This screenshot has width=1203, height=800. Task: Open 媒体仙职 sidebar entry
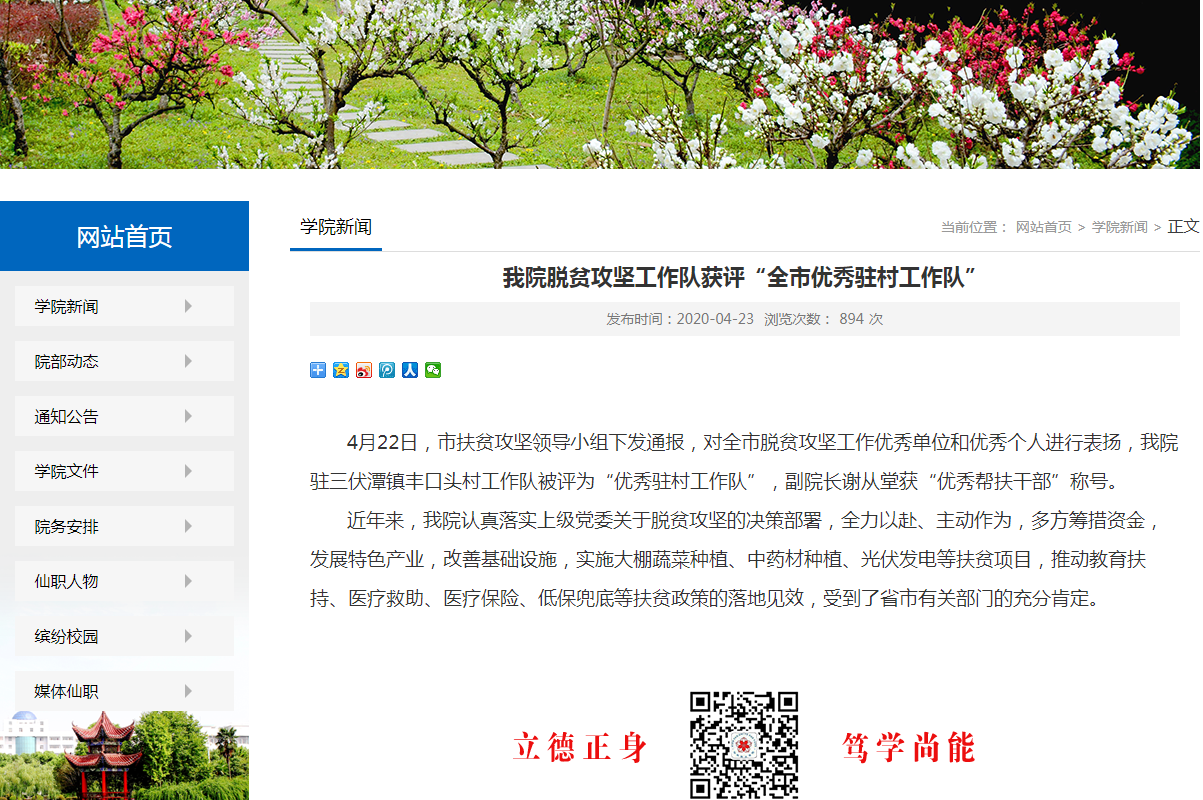(x=67, y=691)
